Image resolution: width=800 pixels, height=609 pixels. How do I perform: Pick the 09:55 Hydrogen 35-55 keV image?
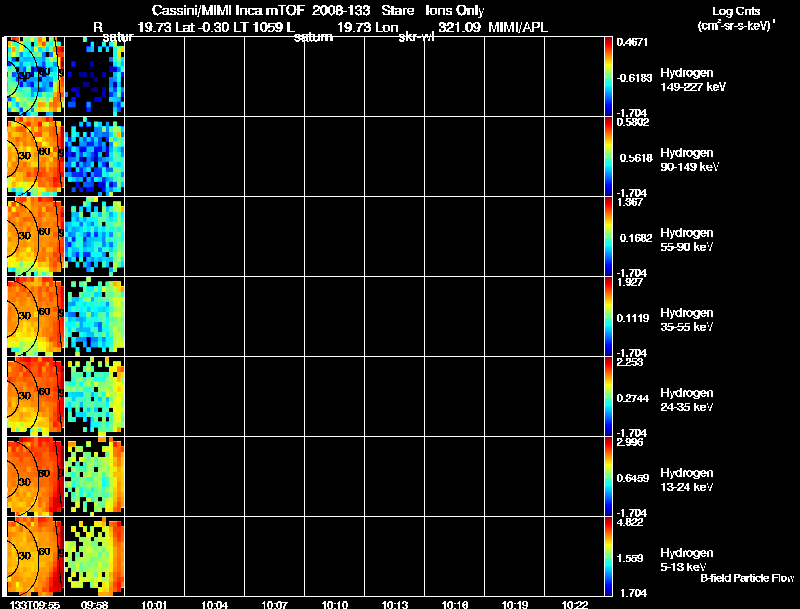click(x=35, y=316)
